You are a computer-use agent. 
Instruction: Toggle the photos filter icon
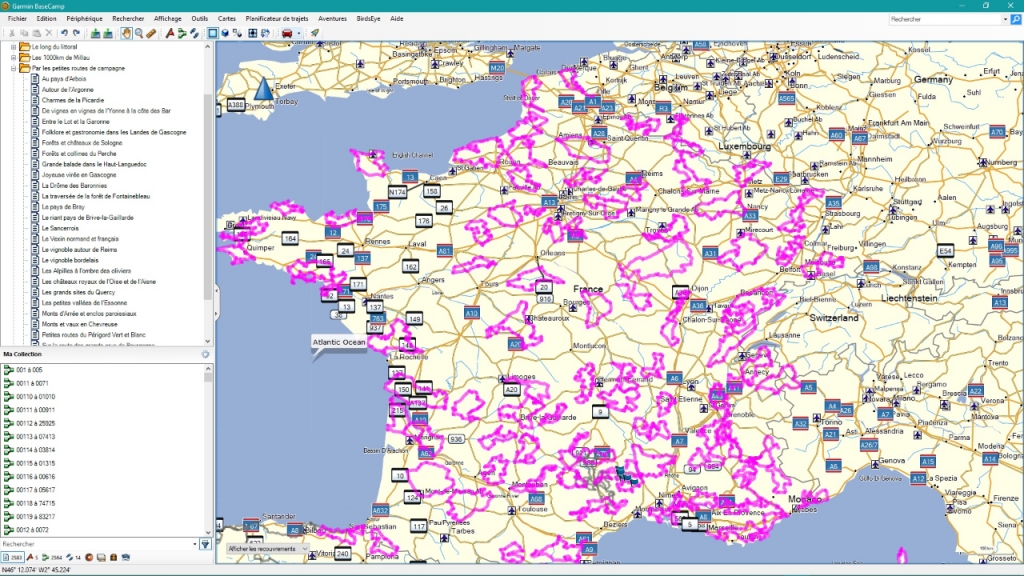click(101, 557)
